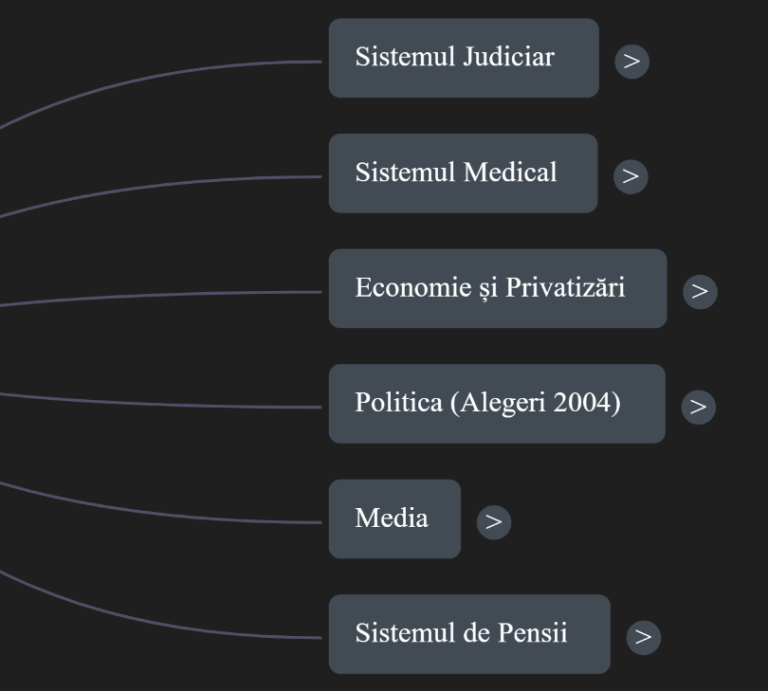Expand the Media node arrow
The image size is (768, 691).
[x=494, y=522]
